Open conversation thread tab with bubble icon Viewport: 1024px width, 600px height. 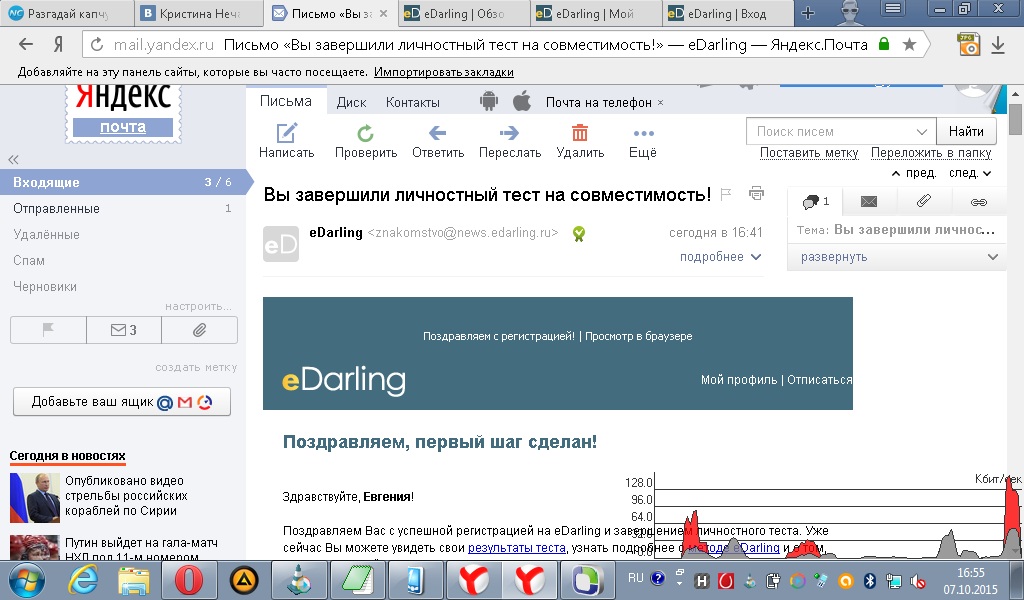pos(815,202)
